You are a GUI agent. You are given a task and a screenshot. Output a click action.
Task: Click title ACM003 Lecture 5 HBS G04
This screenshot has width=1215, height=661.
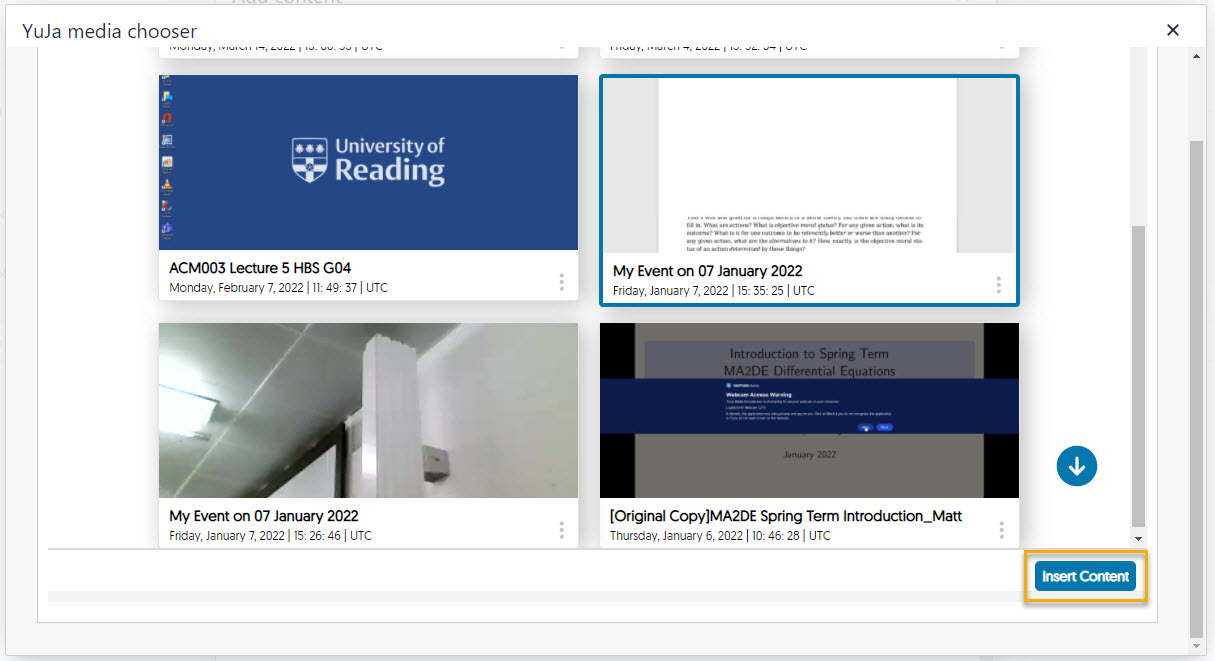[x=260, y=268]
